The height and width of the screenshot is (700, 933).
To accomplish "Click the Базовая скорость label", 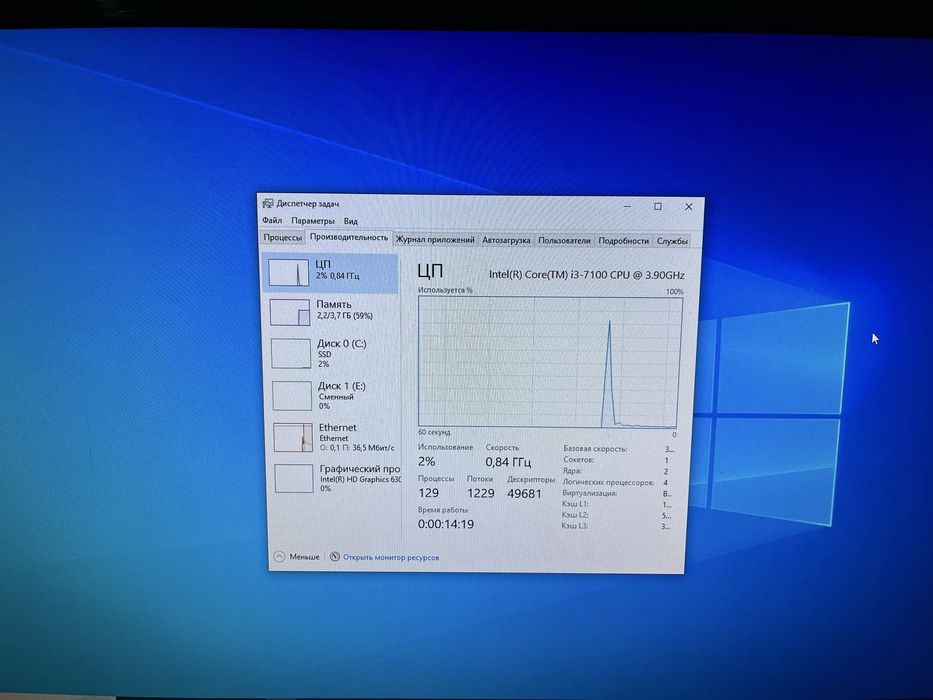I will tap(595, 449).
